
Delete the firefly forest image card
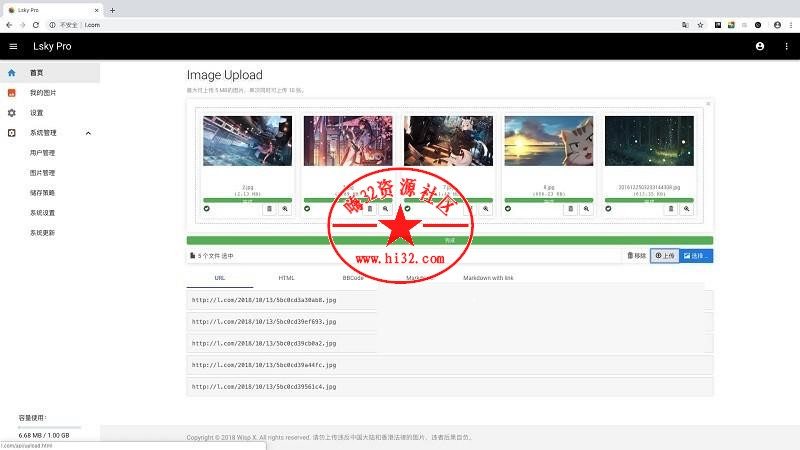tap(671, 209)
